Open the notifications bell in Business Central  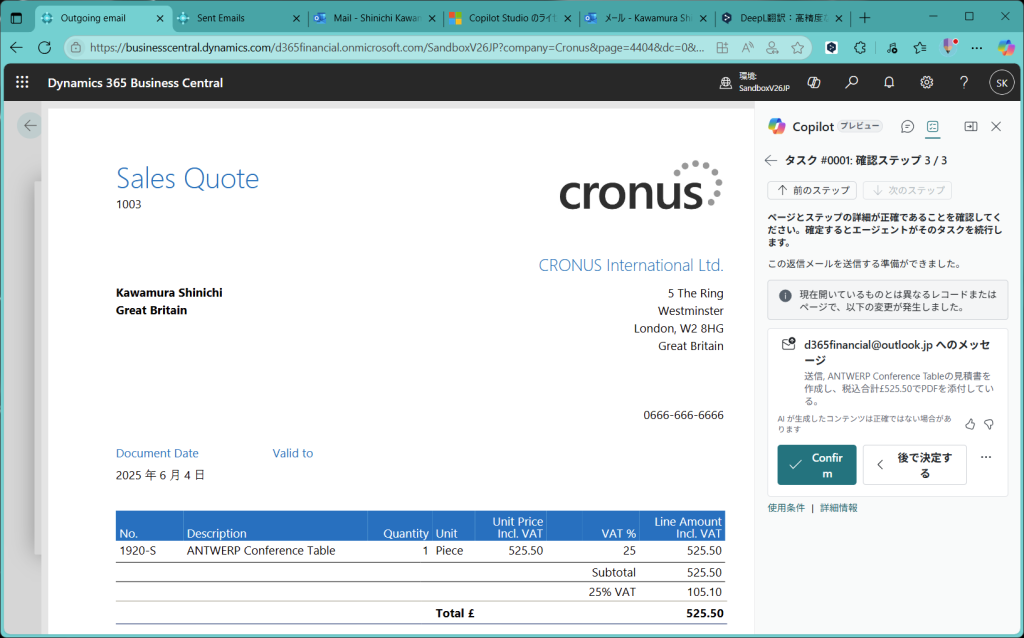[889, 82]
